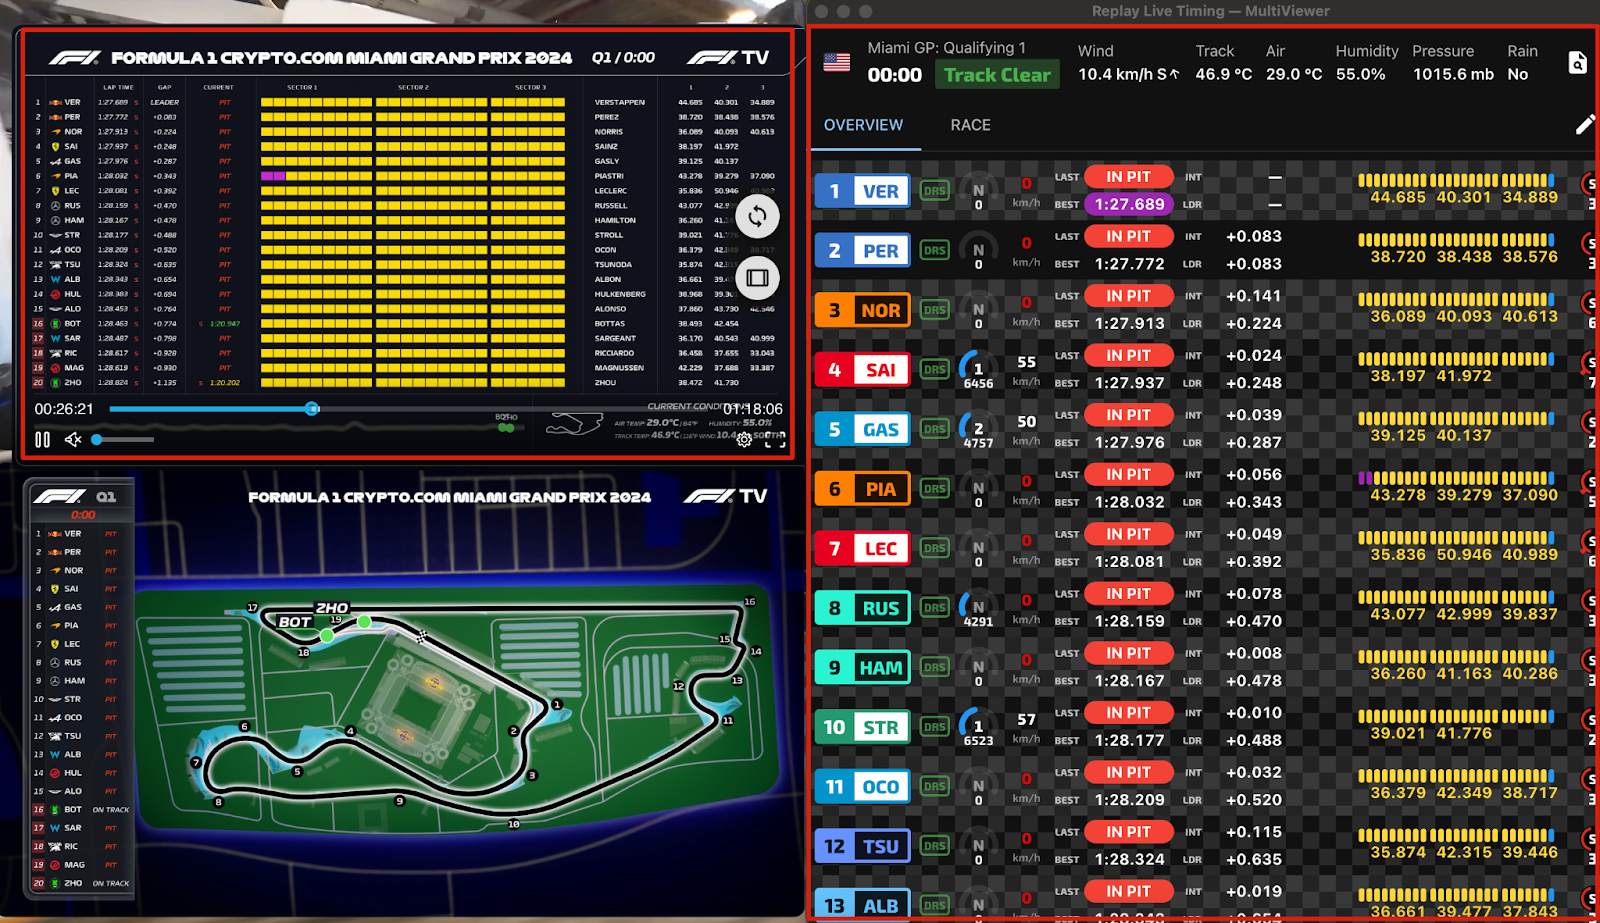The height and width of the screenshot is (923, 1600).
Task: Click gear gauge in VER row
Action: [x=978, y=191]
